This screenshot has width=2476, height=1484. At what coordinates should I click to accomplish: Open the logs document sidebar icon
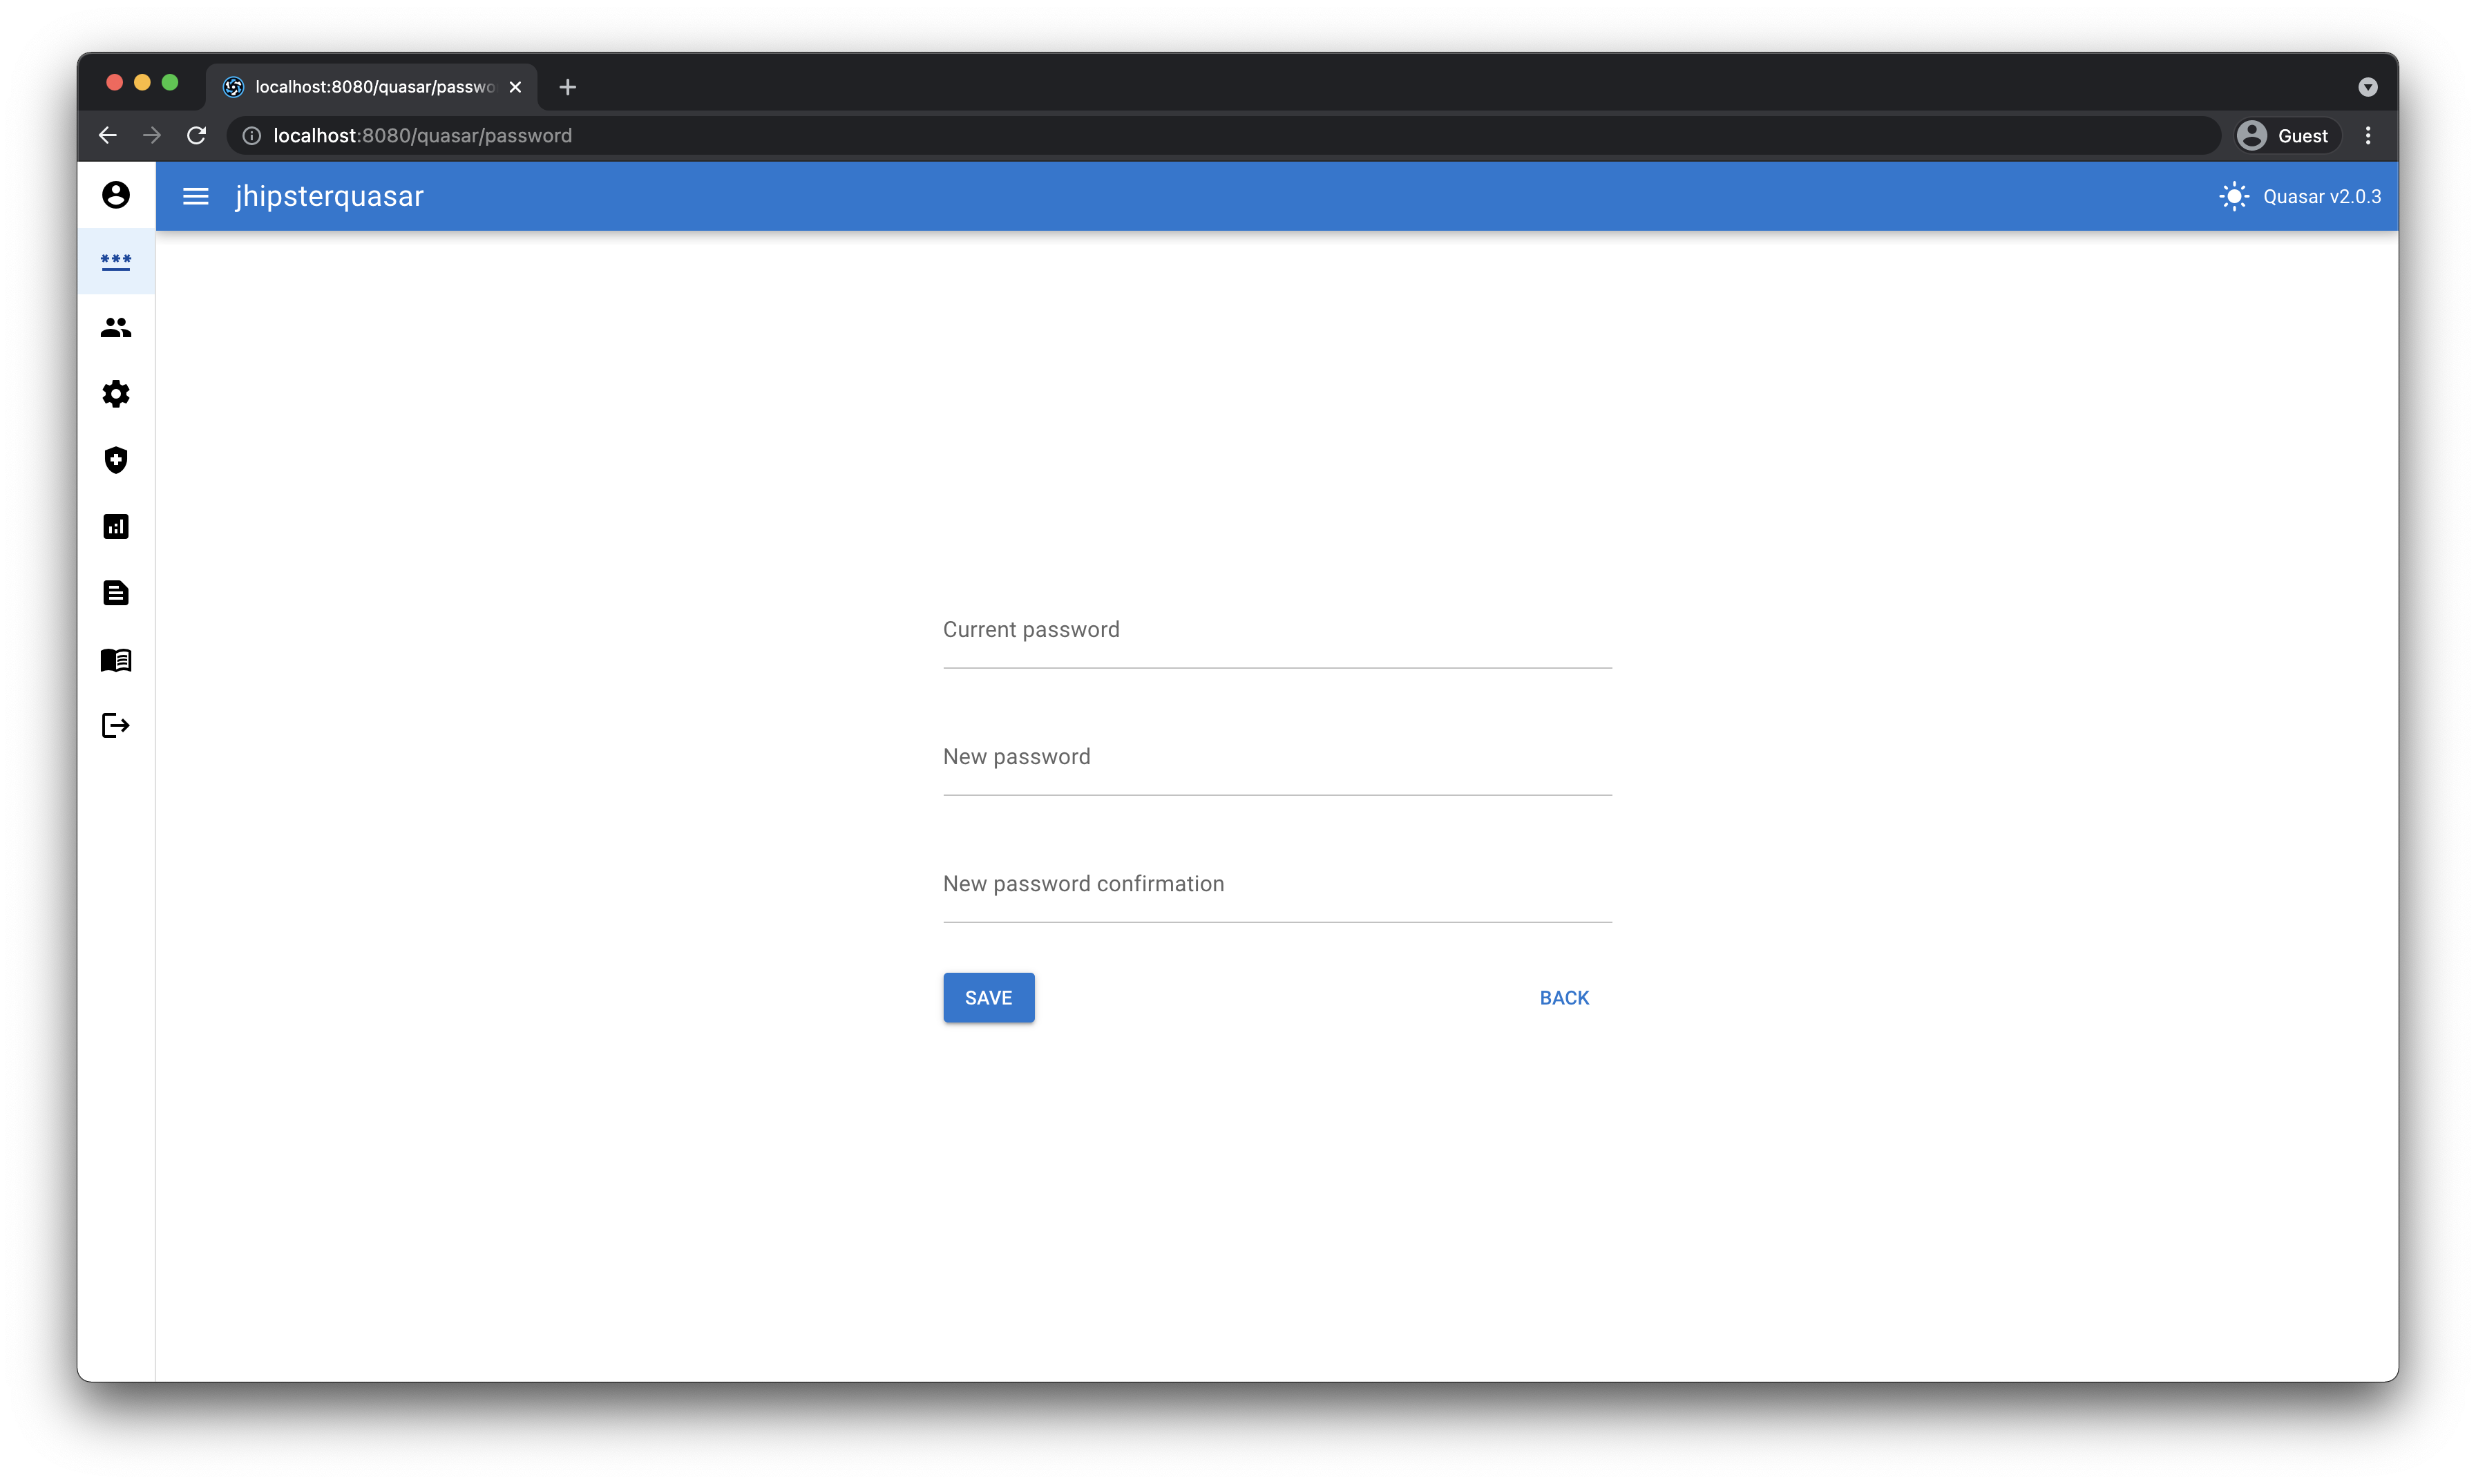coord(116,593)
